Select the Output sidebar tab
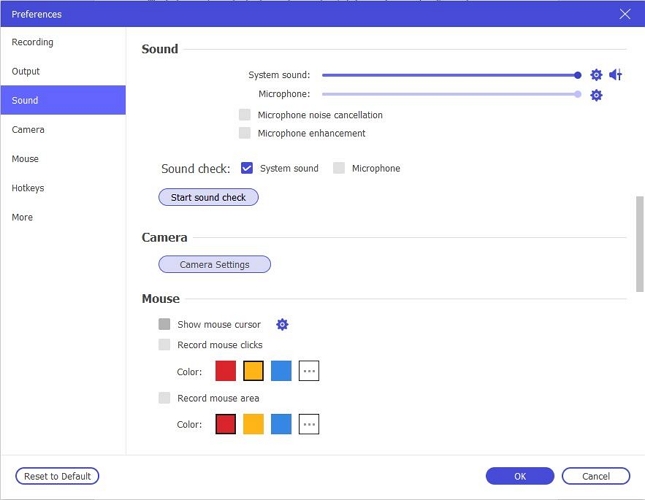Screen dimensions: 645x500 pos(26,72)
